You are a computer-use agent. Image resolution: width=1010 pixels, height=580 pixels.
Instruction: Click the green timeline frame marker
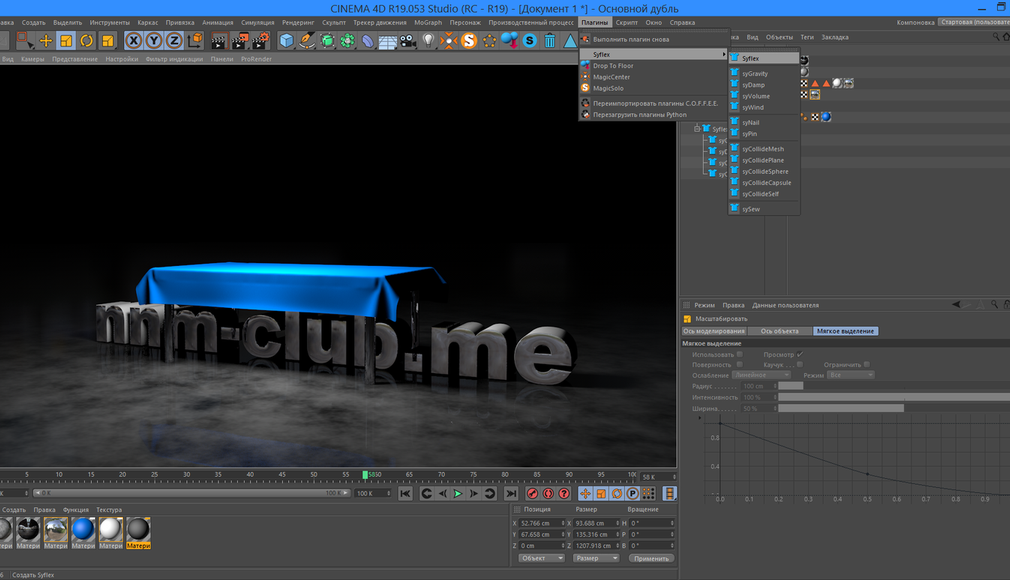pyautogui.click(x=365, y=475)
